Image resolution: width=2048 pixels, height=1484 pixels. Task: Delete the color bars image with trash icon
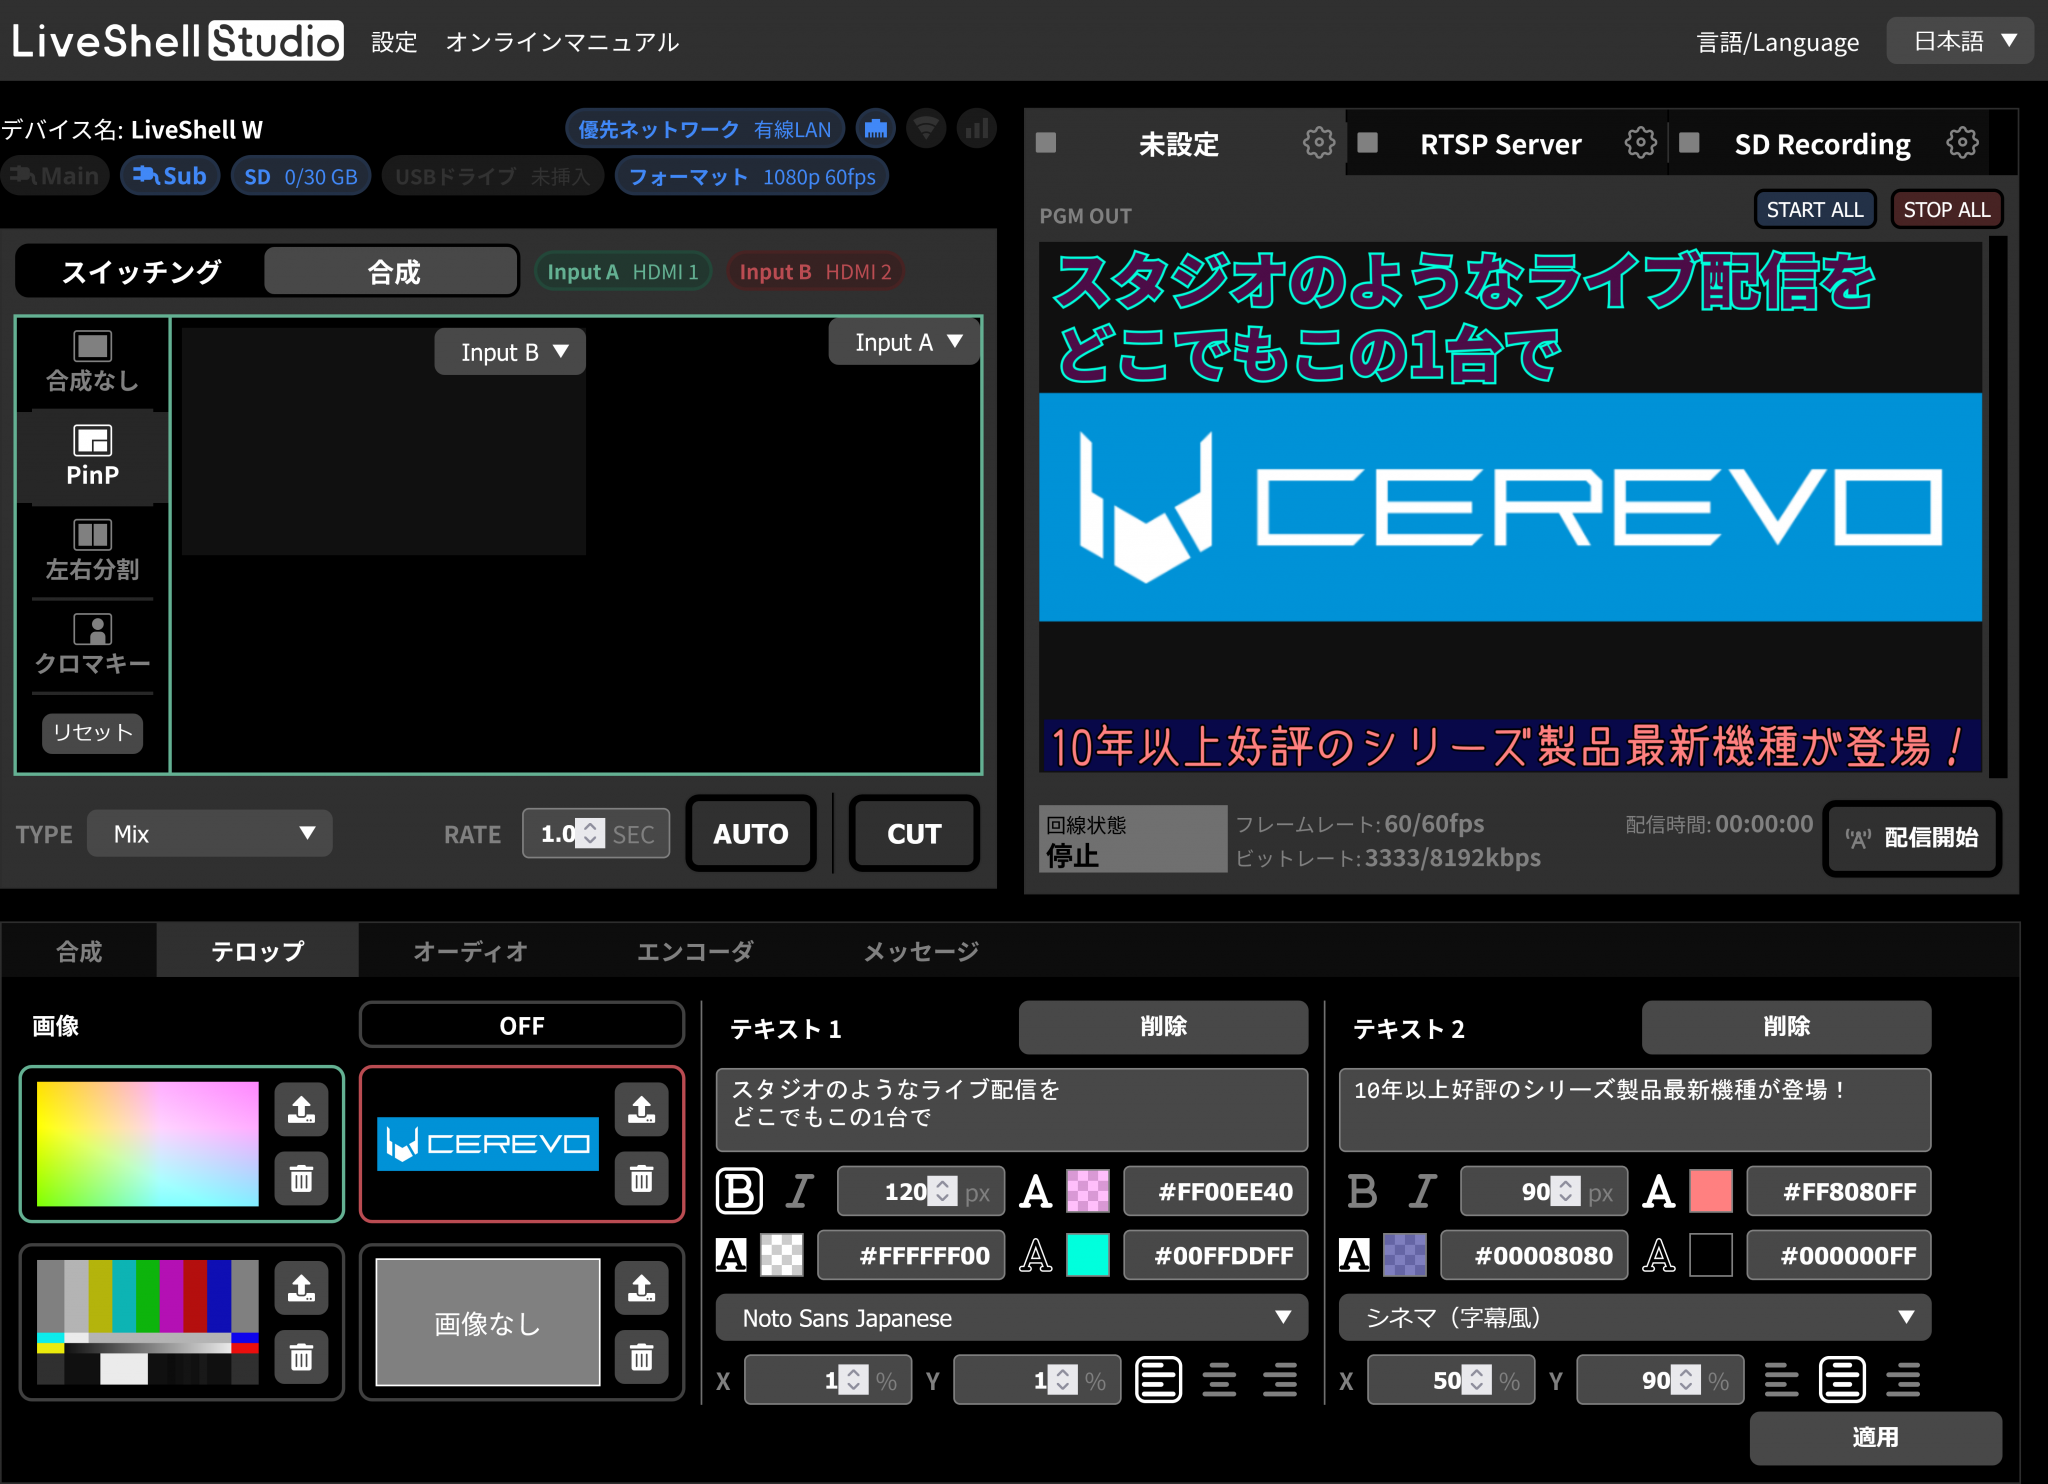pyautogui.click(x=302, y=1357)
